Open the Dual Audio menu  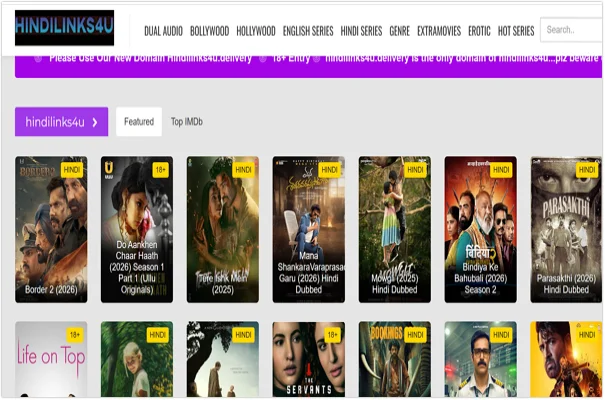point(163,31)
